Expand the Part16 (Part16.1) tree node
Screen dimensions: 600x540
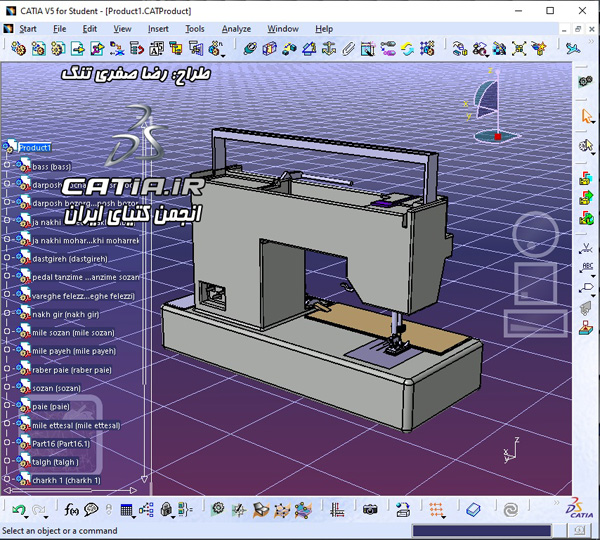tap(7, 442)
